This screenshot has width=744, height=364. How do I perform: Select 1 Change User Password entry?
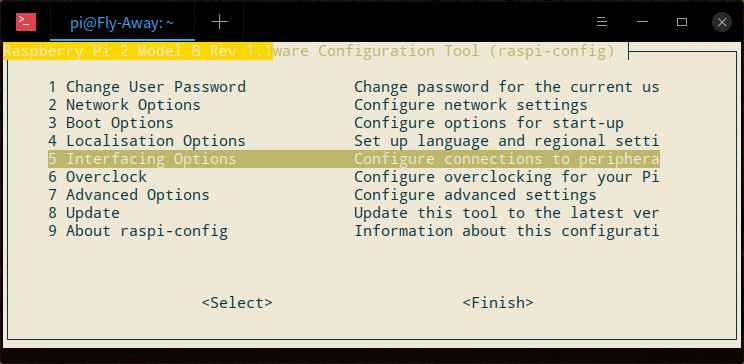click(x=353, y=87)
